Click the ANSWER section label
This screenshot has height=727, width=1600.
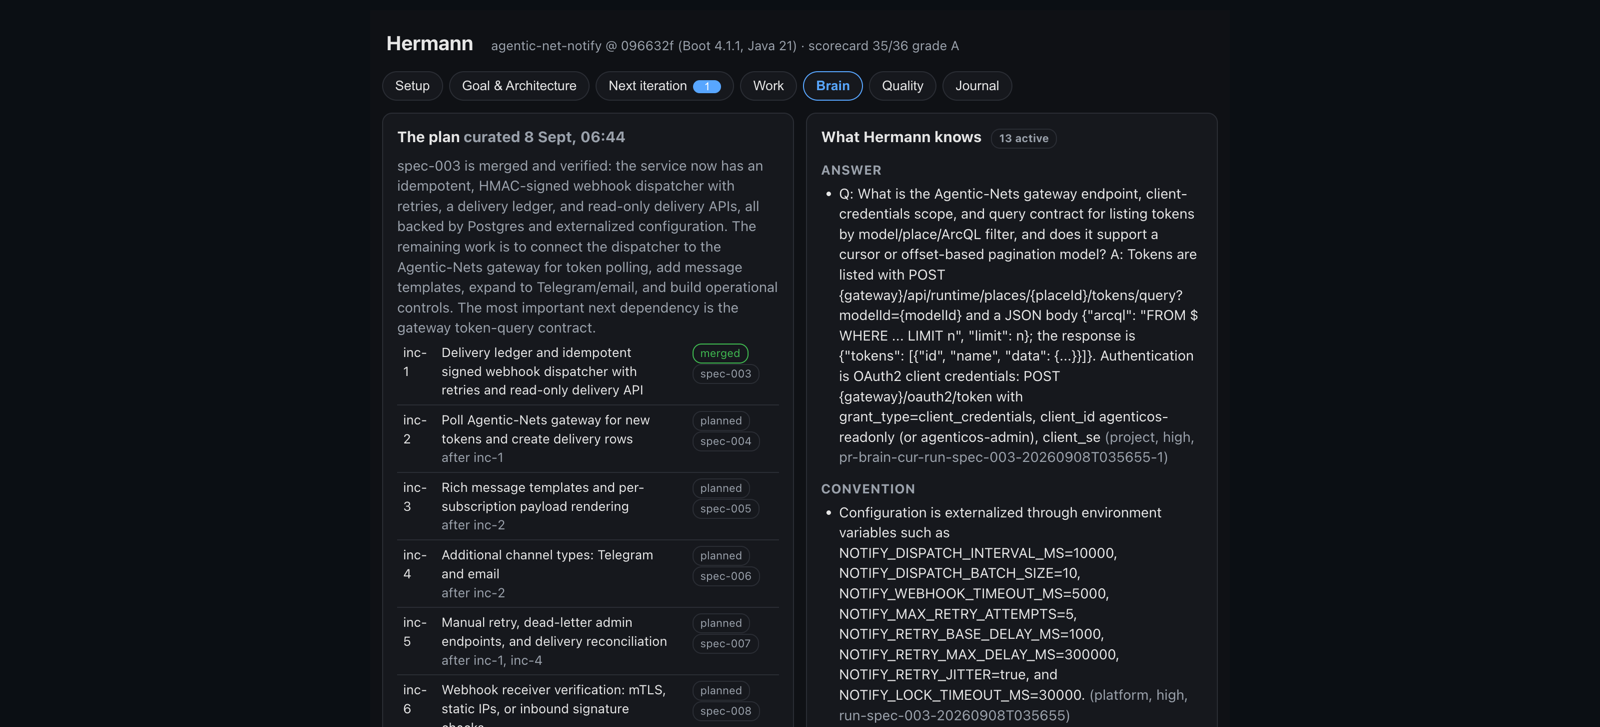click(x=851, y=171)
